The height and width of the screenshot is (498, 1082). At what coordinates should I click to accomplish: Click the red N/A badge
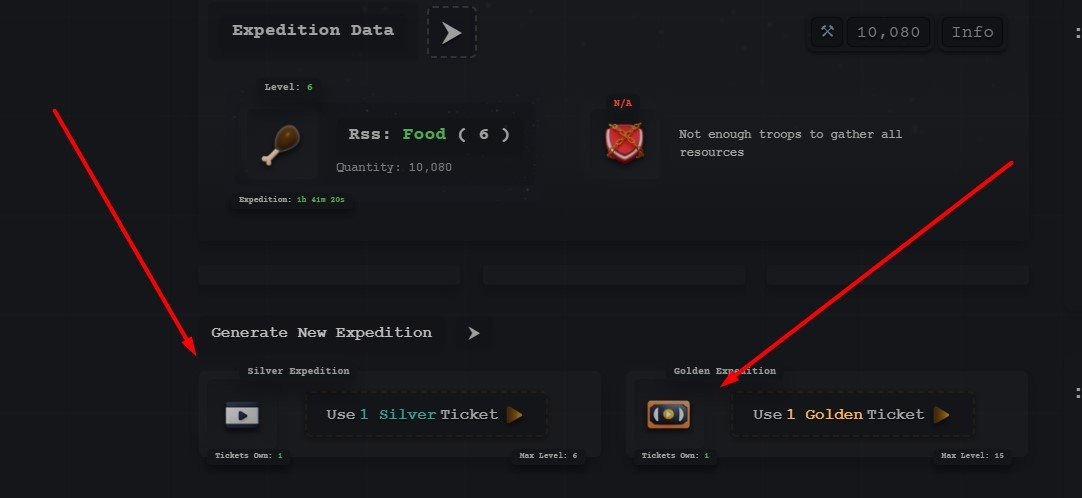[x=622, y=103]
